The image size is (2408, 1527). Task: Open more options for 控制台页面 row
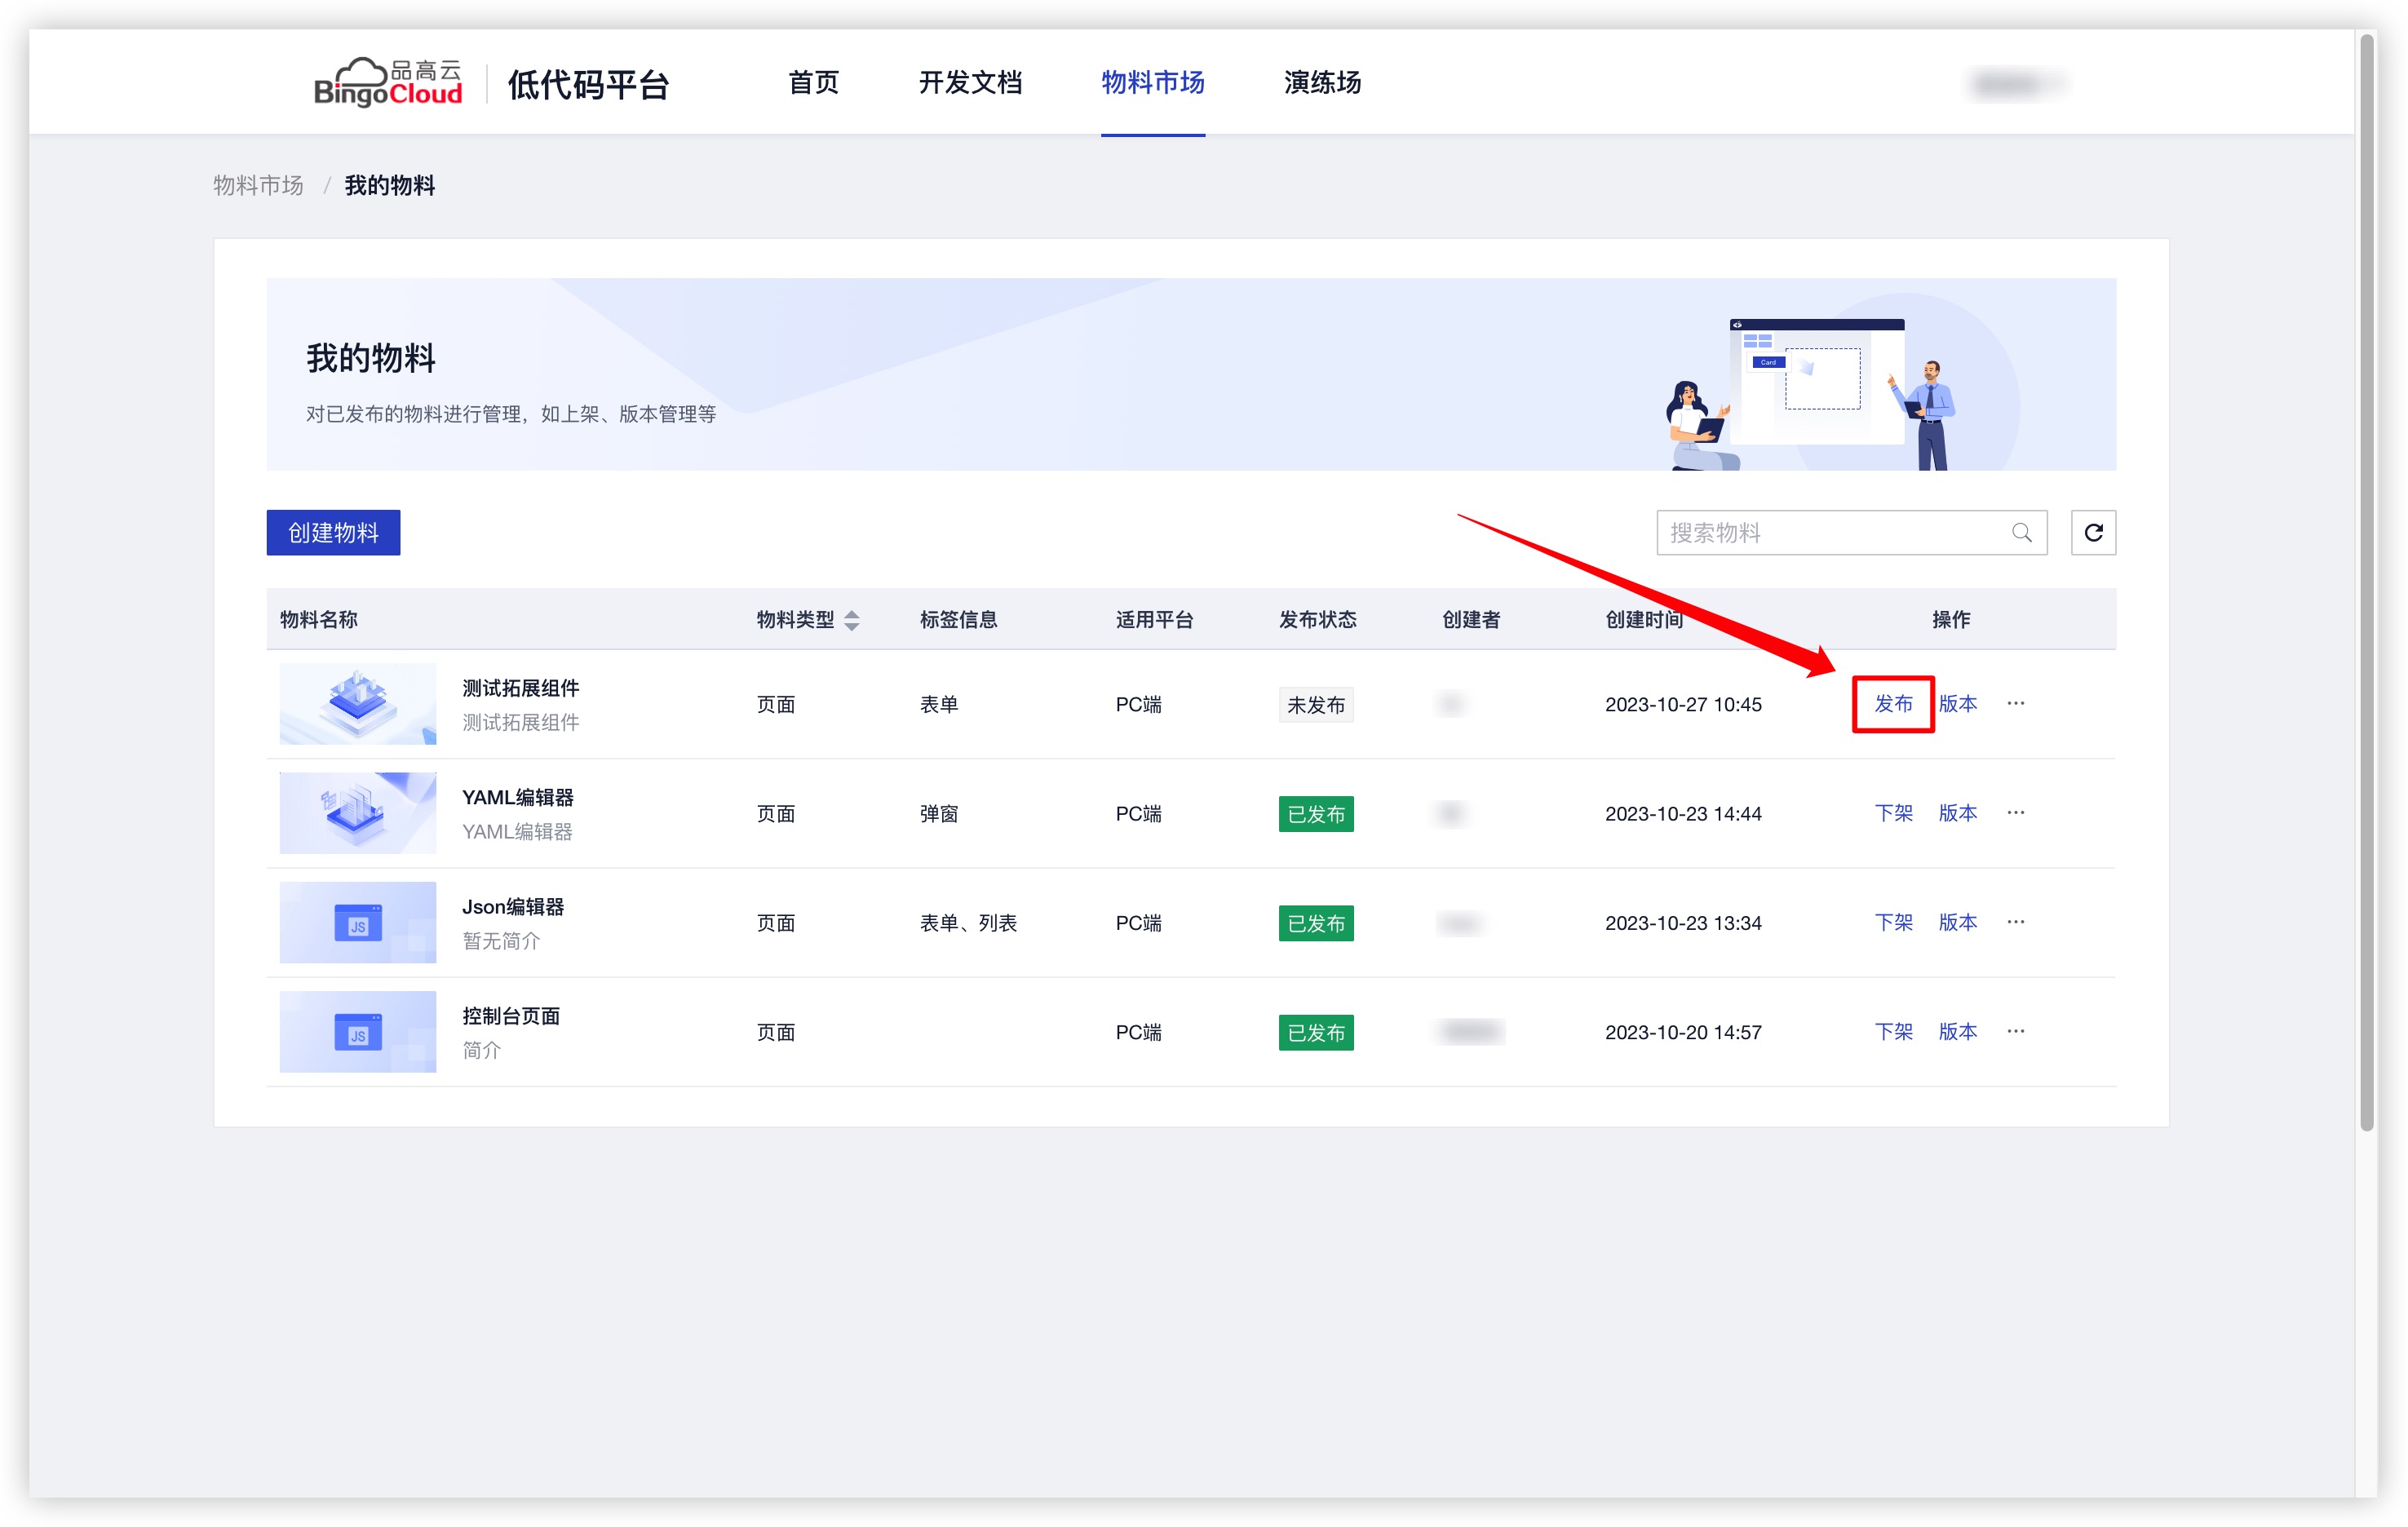point(2015,1031)
